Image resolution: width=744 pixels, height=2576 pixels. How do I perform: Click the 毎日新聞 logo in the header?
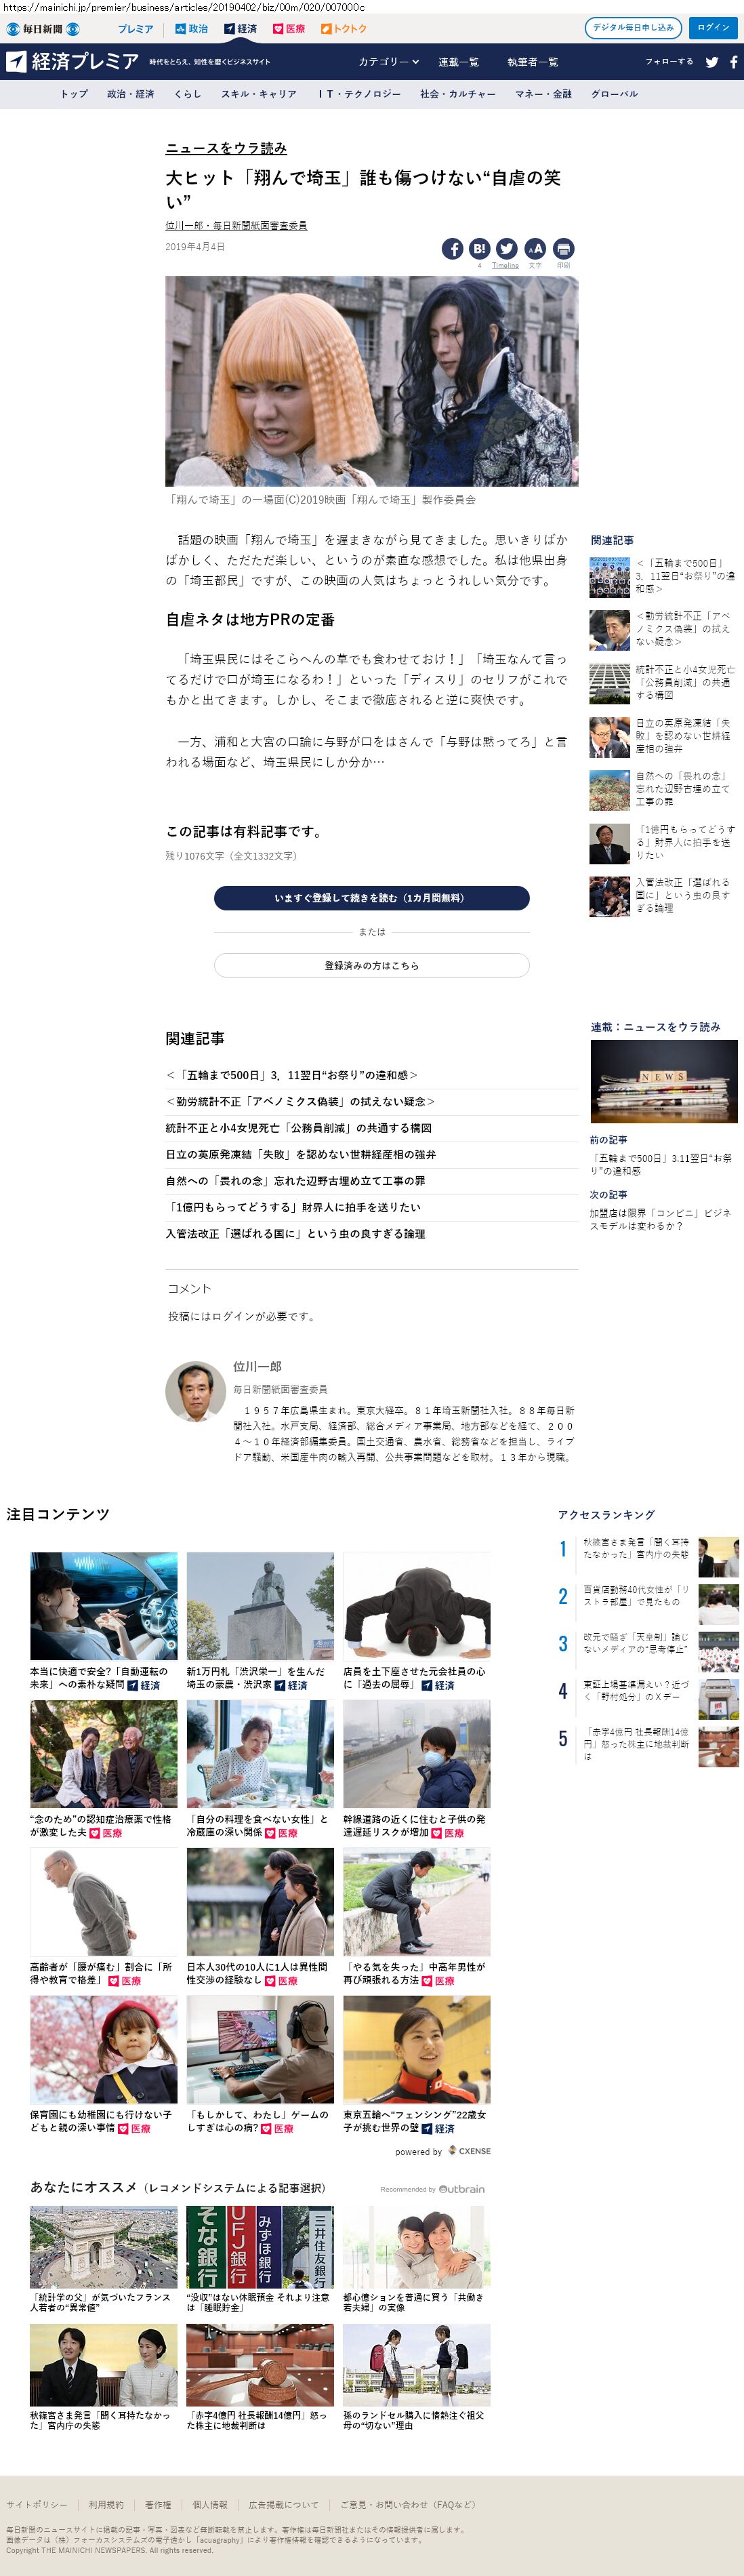click(x=43, y=29)
